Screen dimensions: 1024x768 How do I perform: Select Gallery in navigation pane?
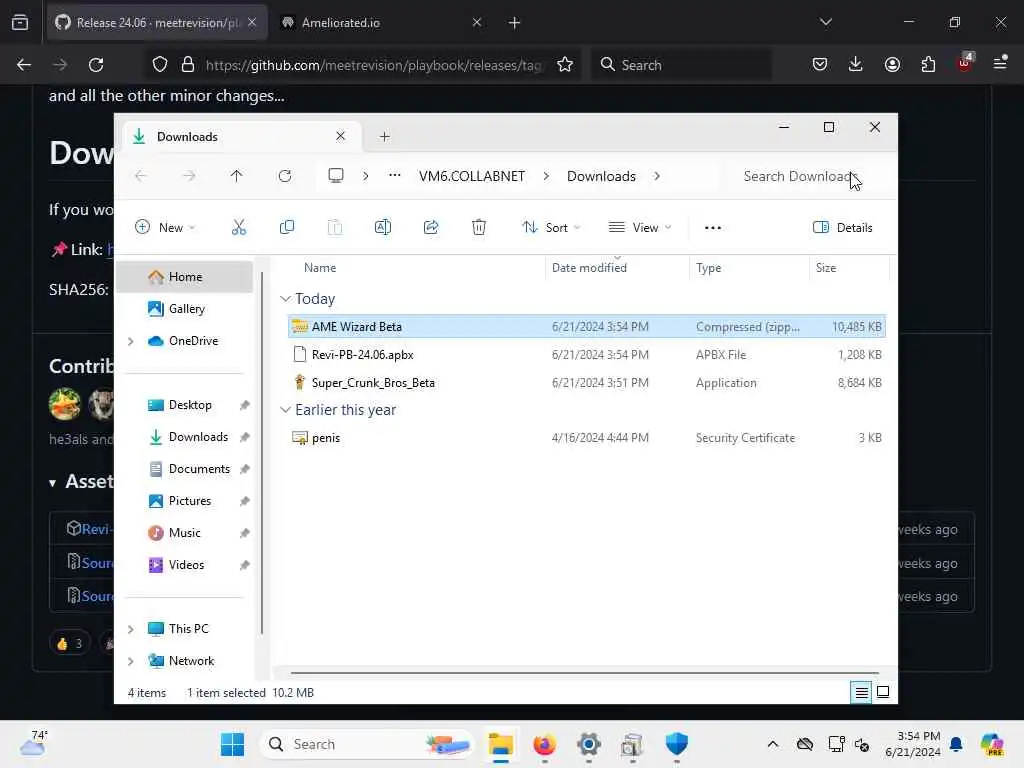pos(185,309)
